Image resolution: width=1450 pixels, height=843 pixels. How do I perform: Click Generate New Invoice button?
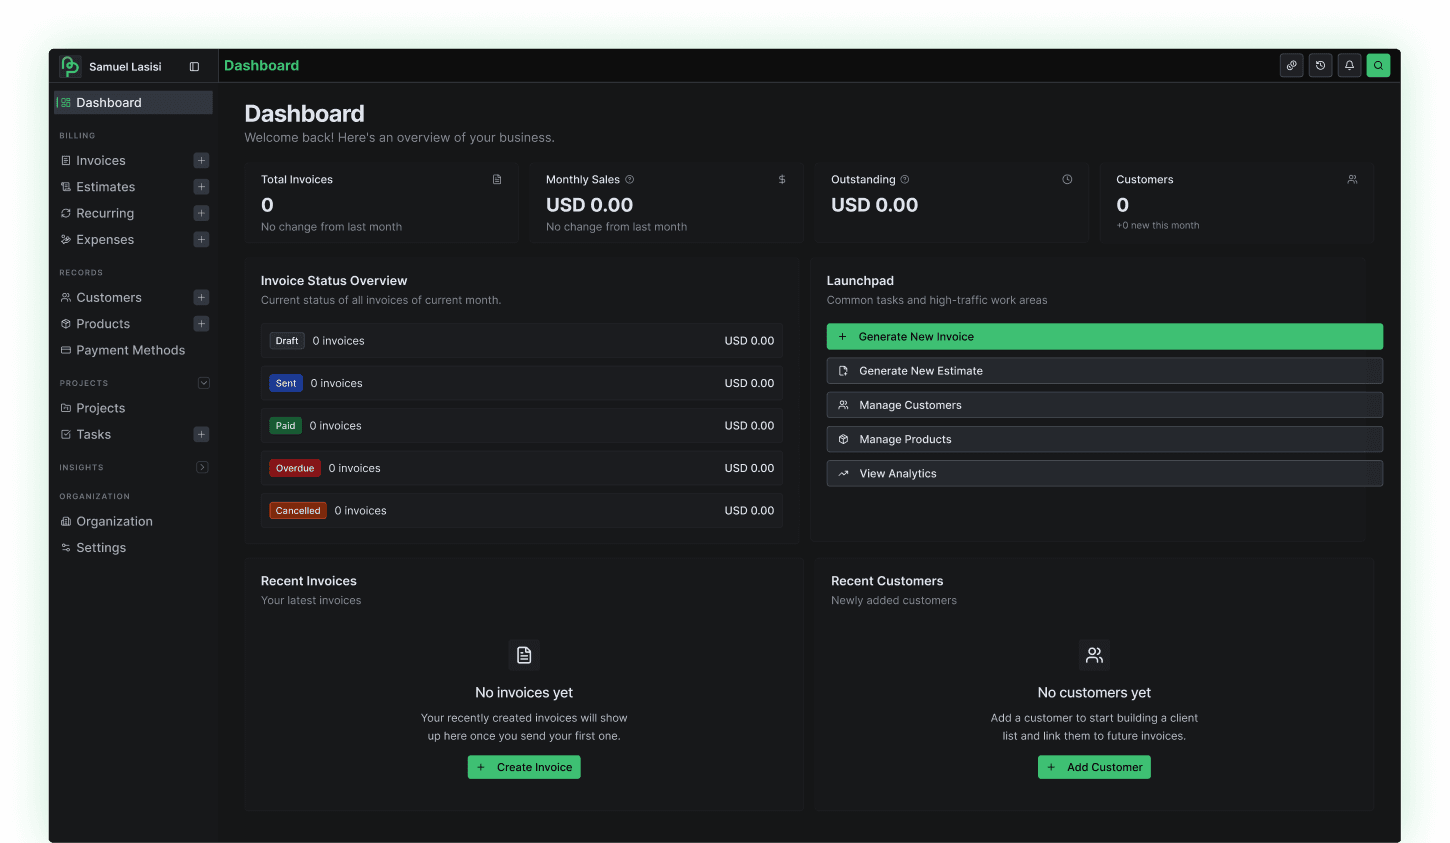pos(1105,337)
